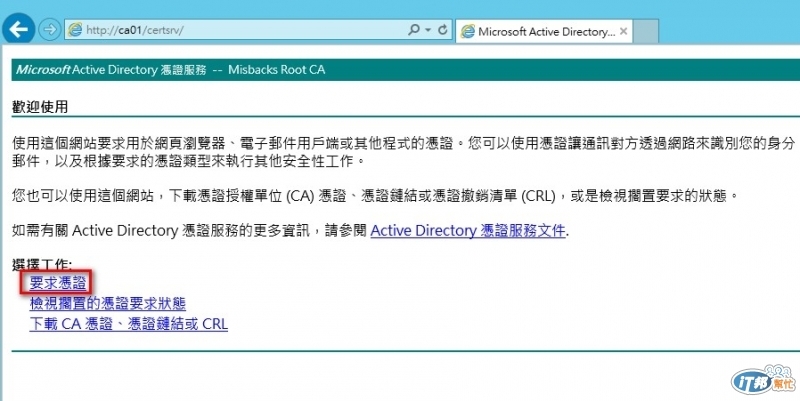This screenshot has height=401, width=800.
Task: Click the 選擇工作: label text
Action: (x=42, y=264)
